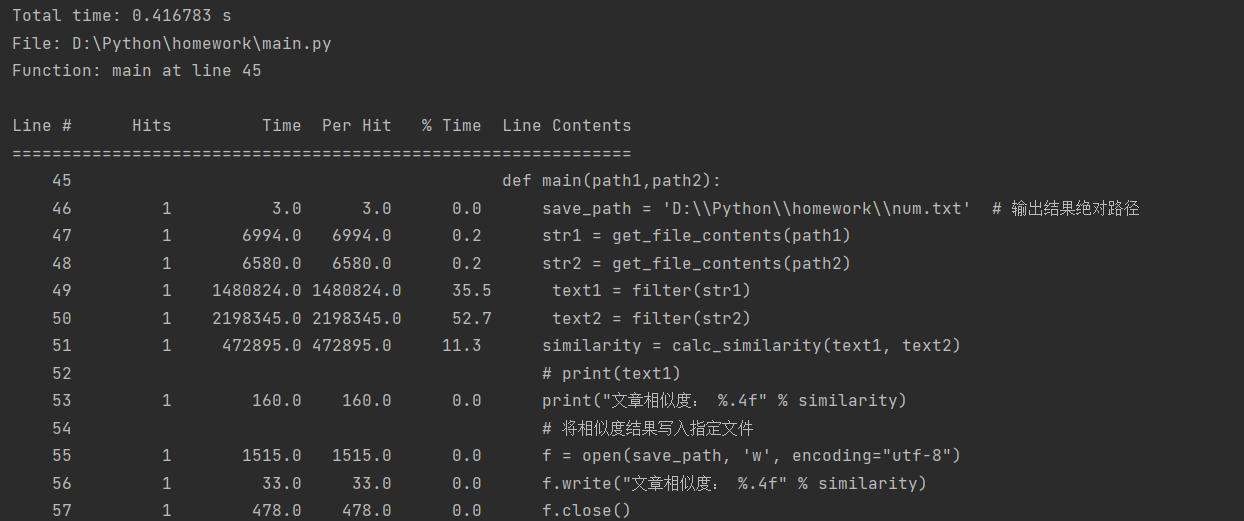The width and height of the screenshot is (1244, 521).
Task: Click the "Line #" column header
Action: tap(41, 126)
